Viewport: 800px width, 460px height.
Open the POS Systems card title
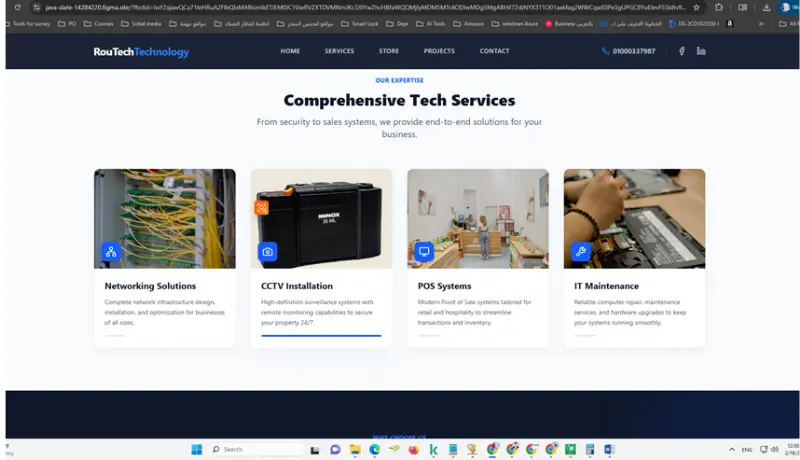[x=444, y=286]
